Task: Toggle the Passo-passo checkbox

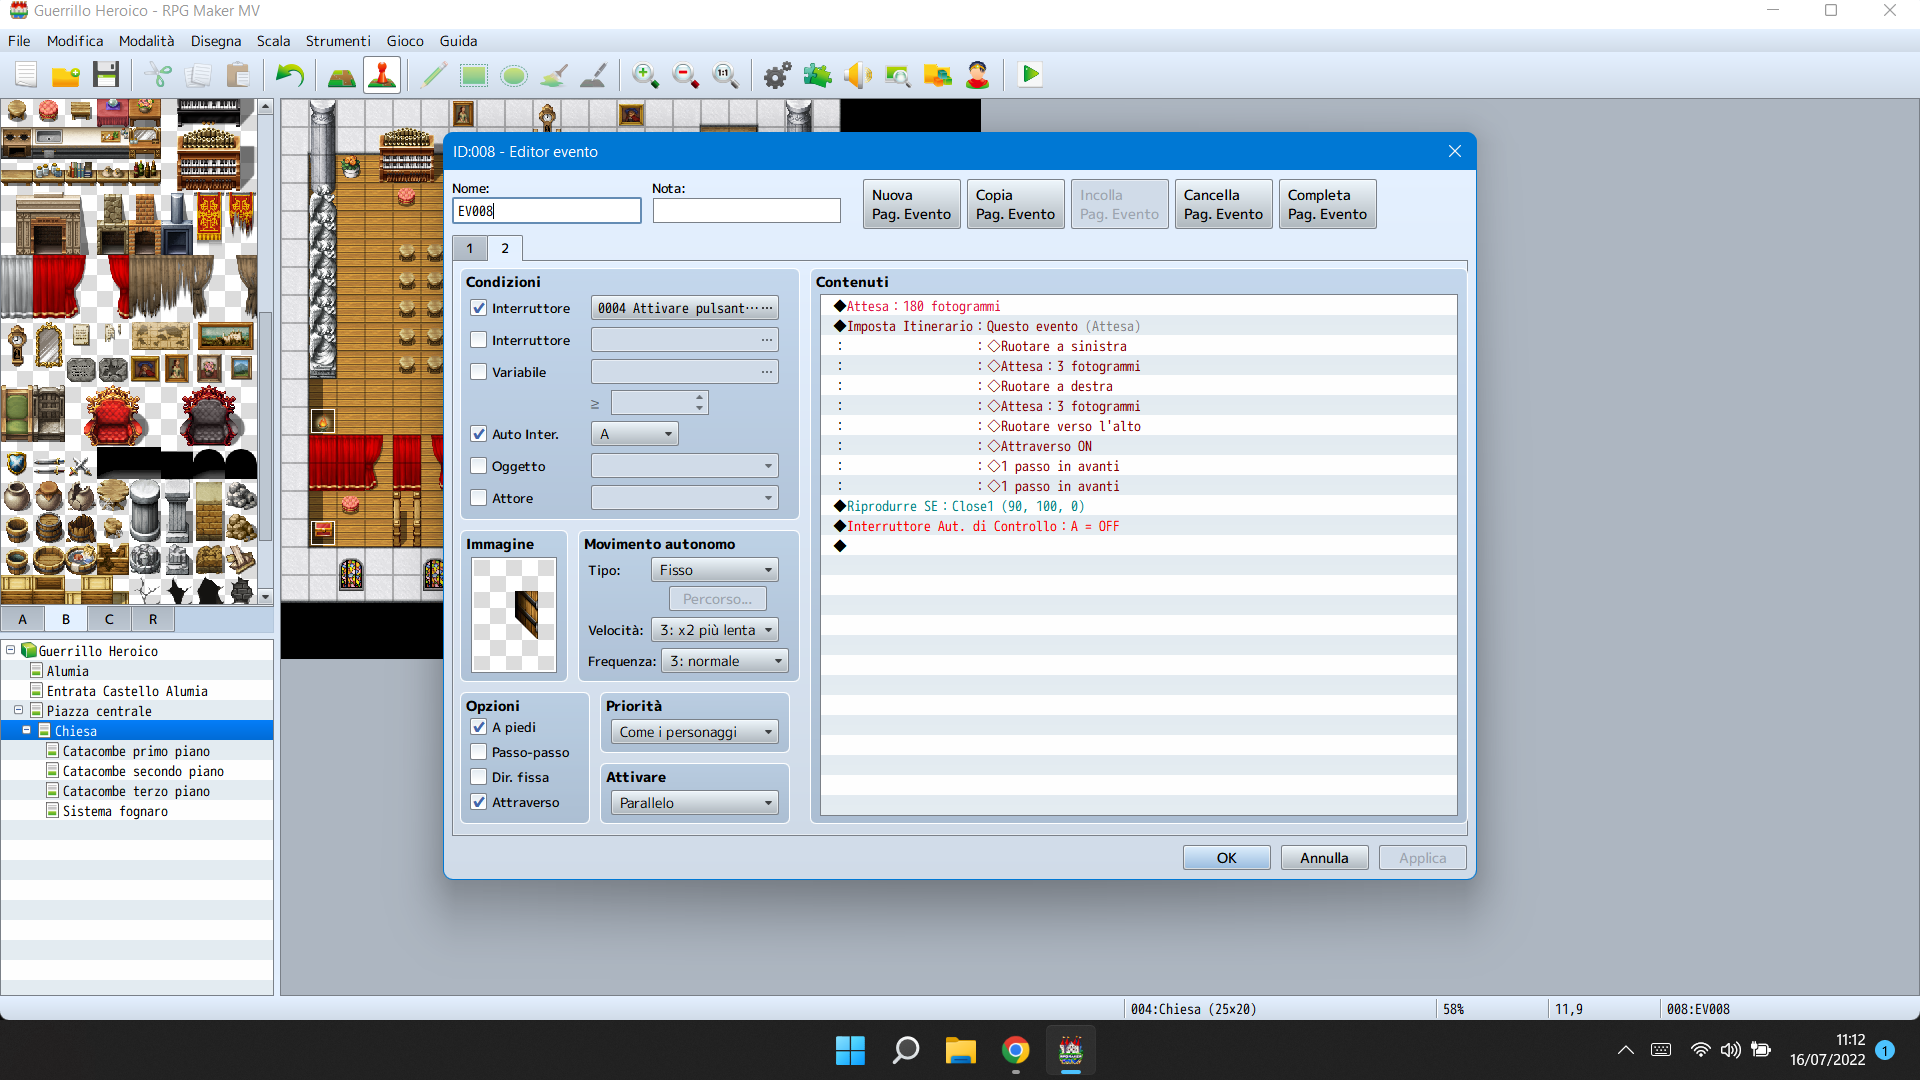Action: (x=479, y=752)
